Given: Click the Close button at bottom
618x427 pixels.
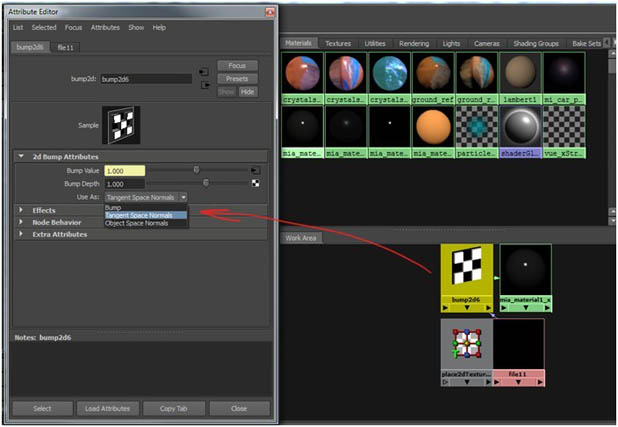Looking at the screenshot, I should tap(239, 408).
